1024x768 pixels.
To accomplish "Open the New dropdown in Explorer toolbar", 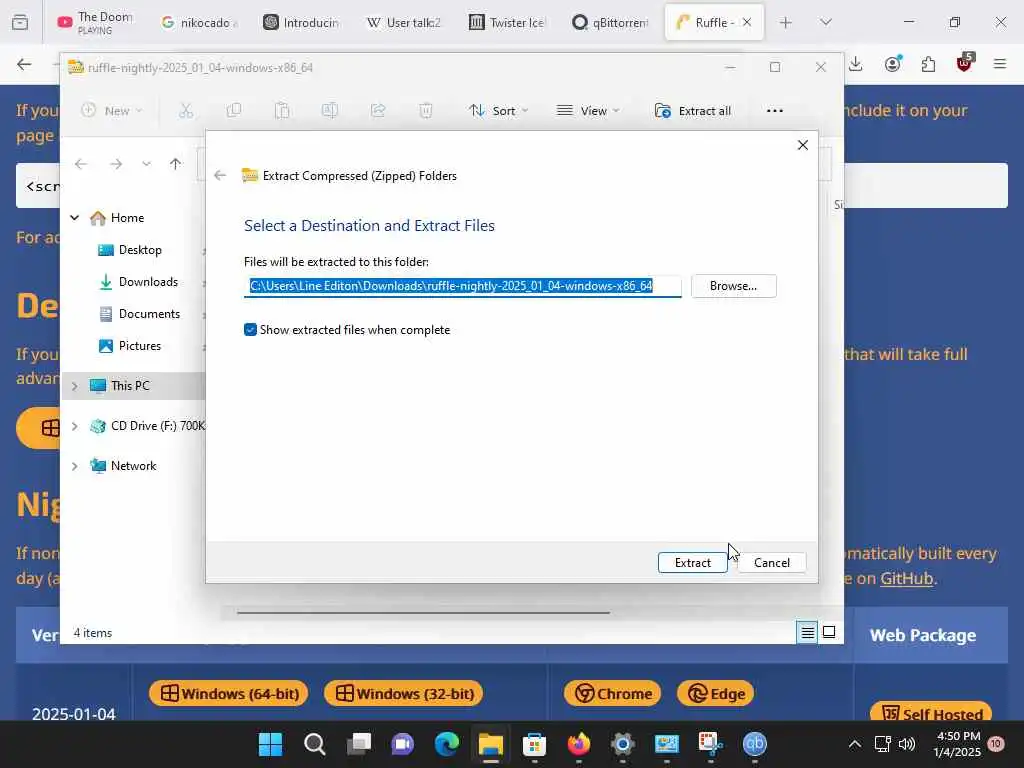I will tap(112, 111).
